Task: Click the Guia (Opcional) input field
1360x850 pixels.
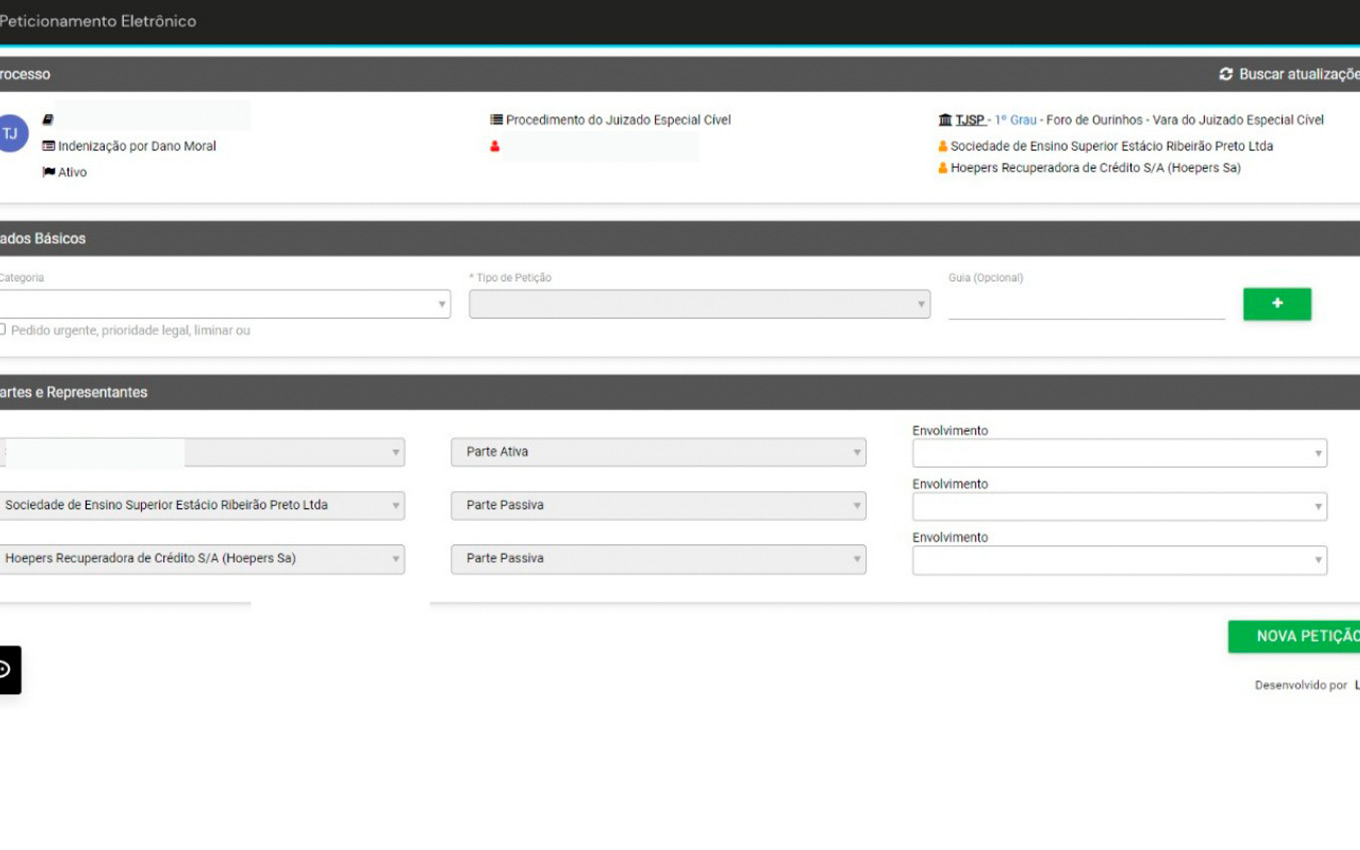Action: coord(1086,304)
